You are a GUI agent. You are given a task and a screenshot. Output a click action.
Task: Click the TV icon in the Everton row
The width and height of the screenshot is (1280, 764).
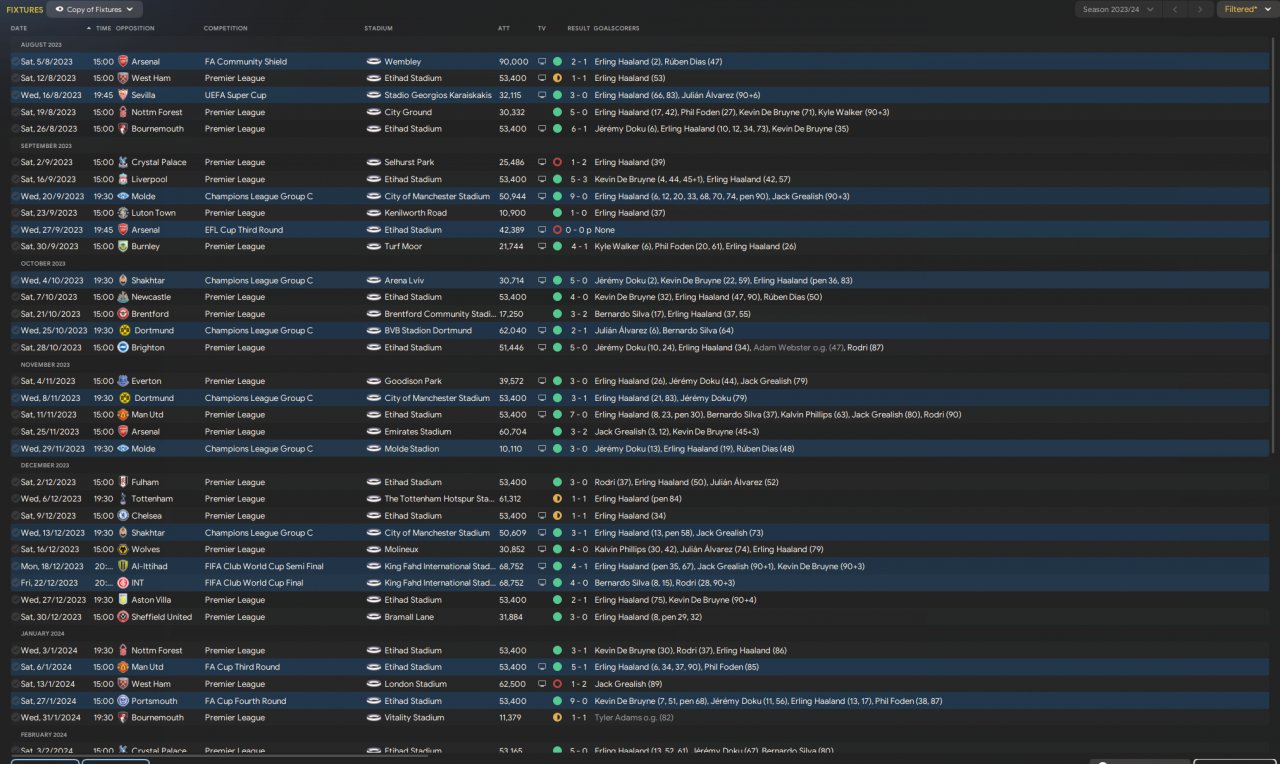coord(542,381)
